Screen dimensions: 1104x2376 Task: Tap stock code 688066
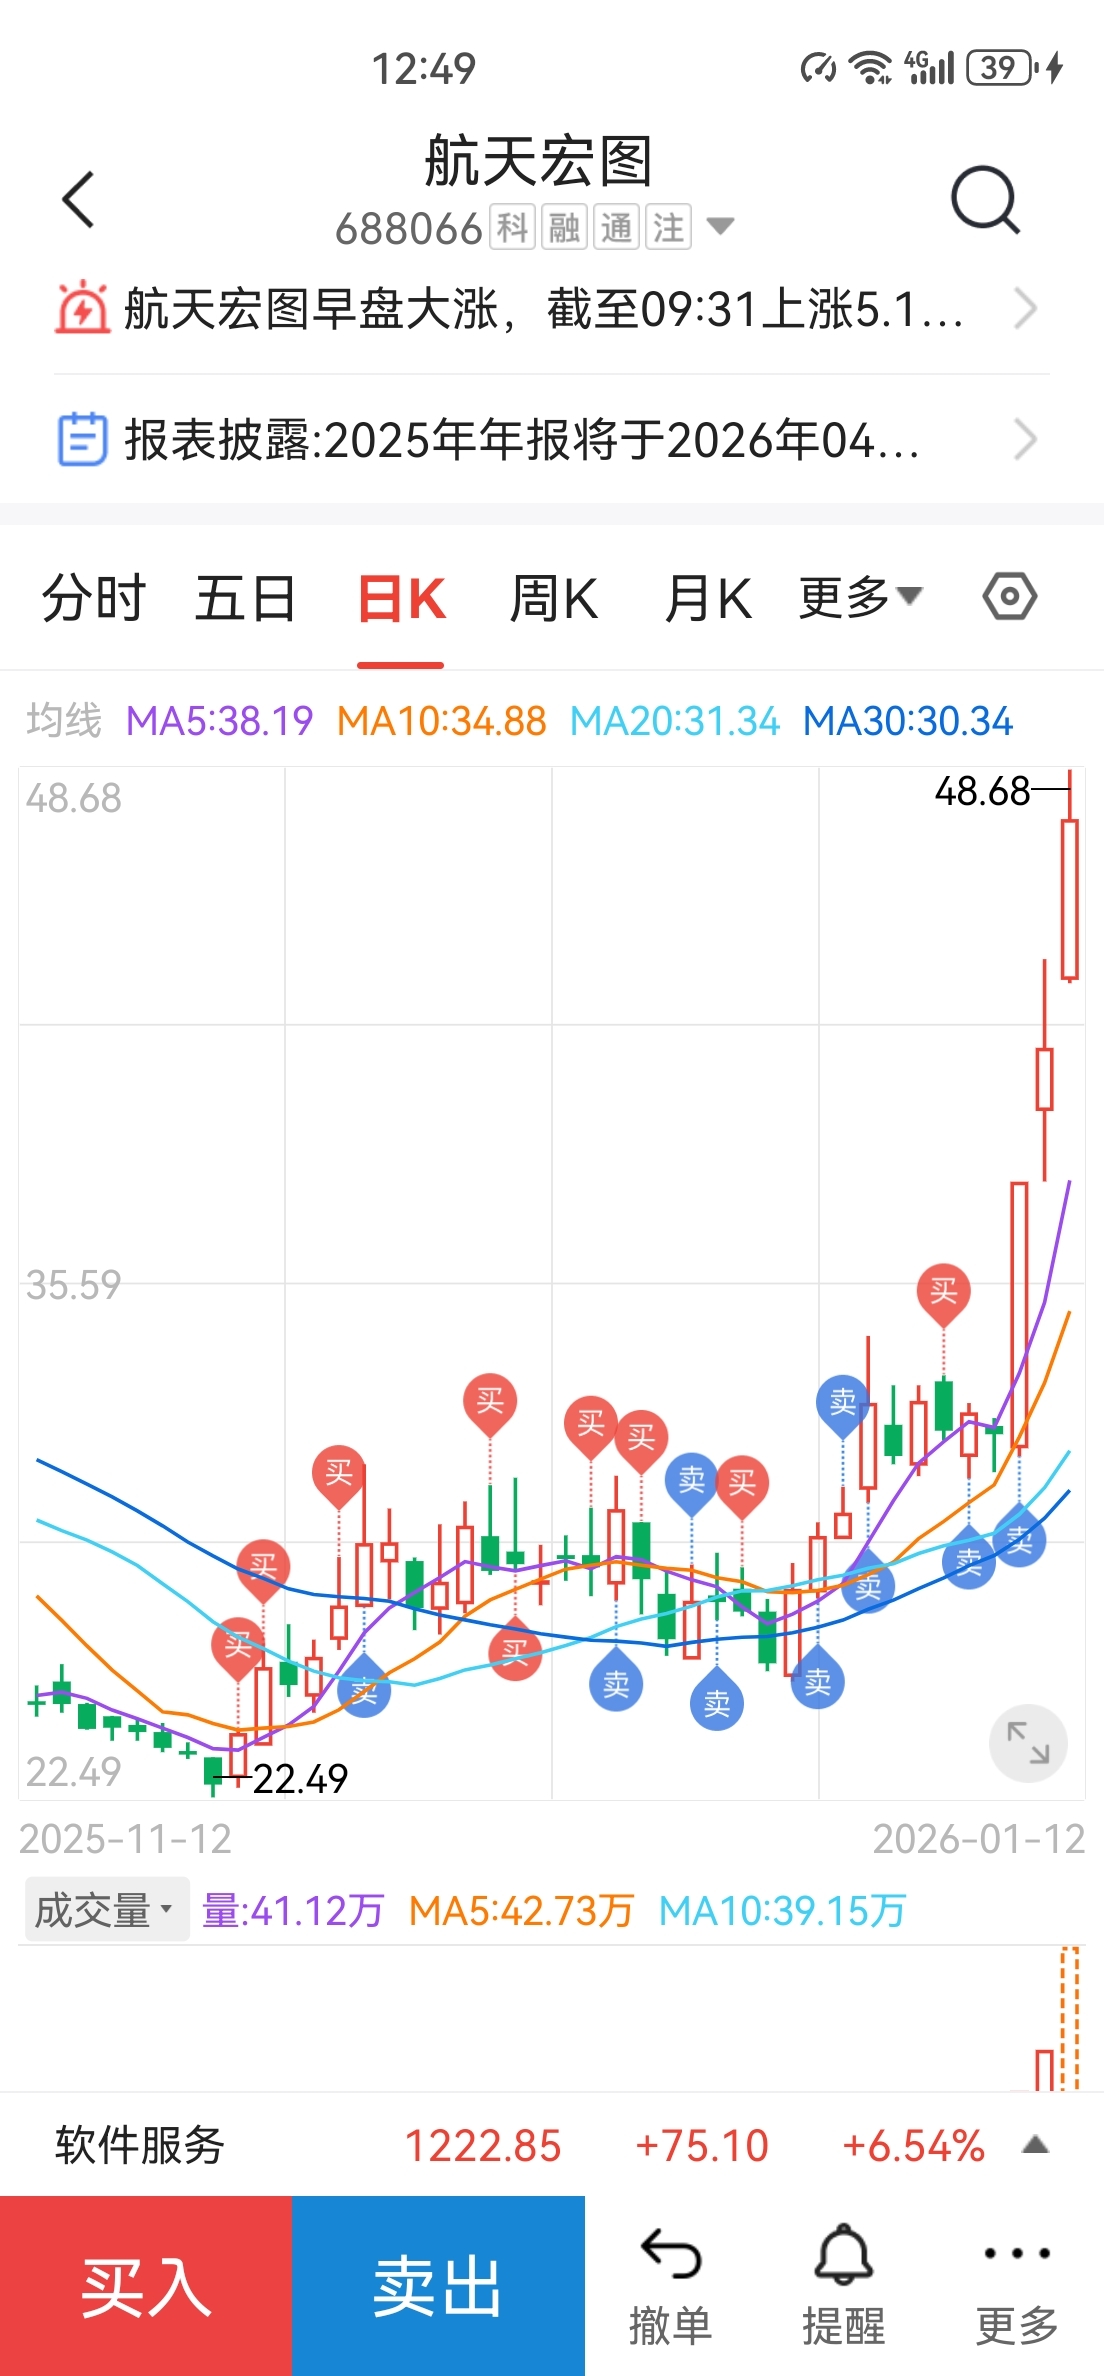click(x=409, y=228)
